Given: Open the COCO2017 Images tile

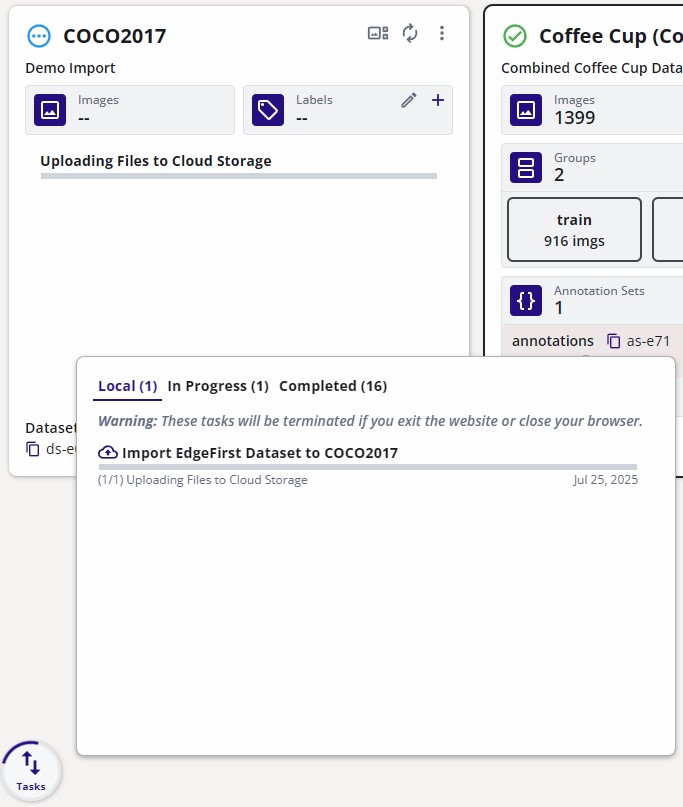Looking at the screenshot, I should pyautogui.click(x=130, y=110).
